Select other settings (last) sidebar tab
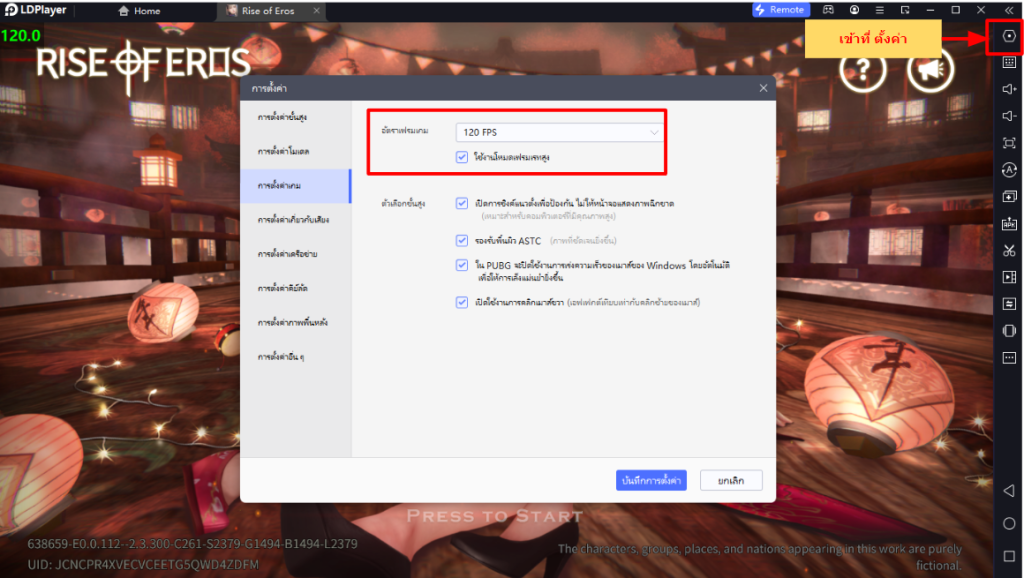 pyautogui.click(x=296, y=357)
